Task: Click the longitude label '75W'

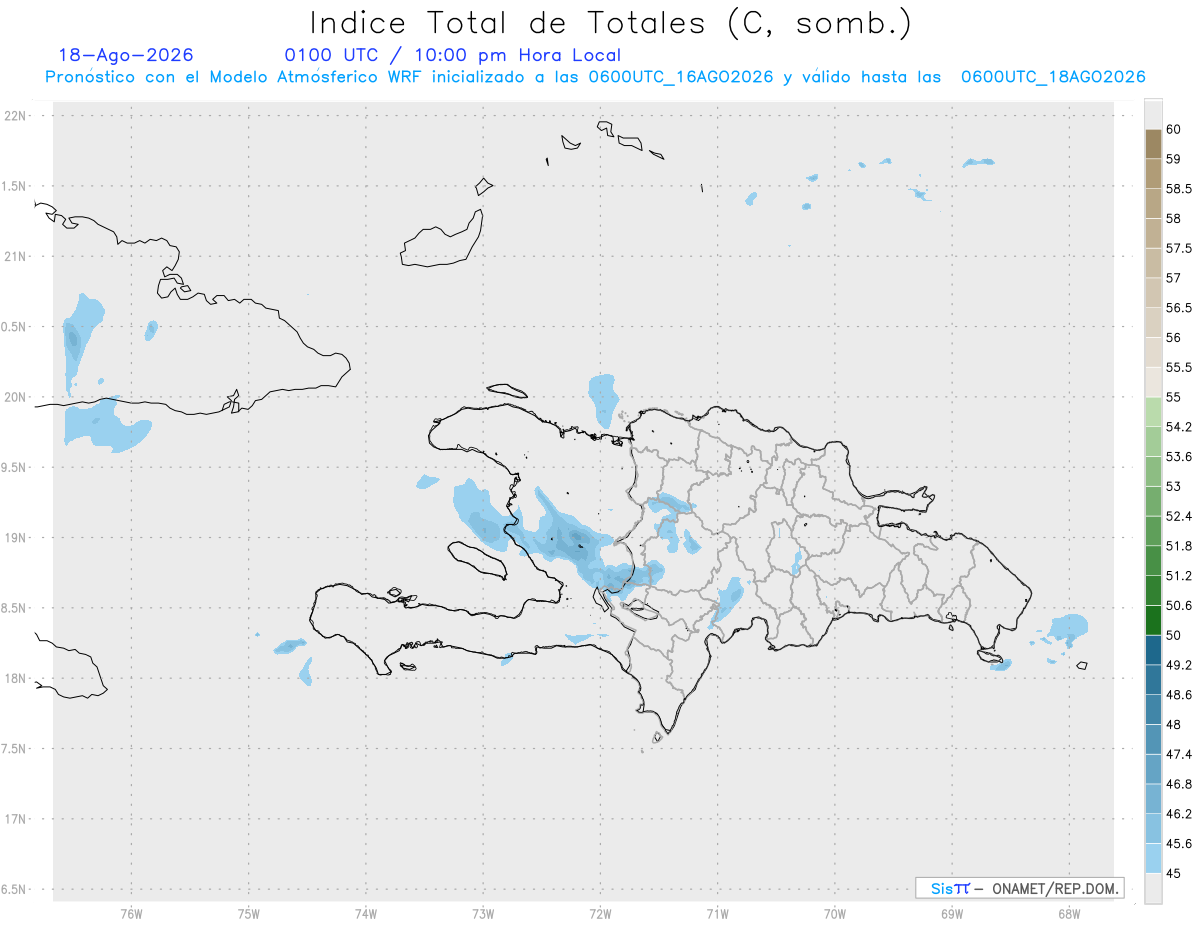Action: click(x=248, y=914)
